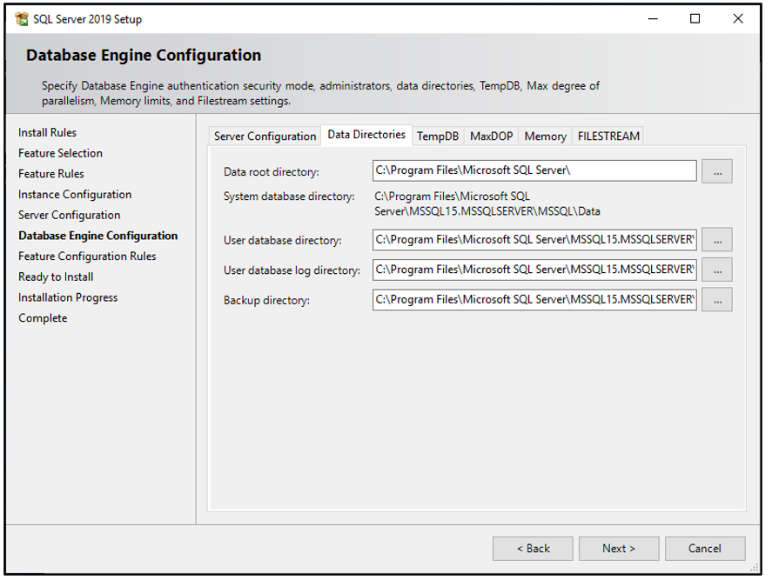Open the MaxDOP tab

[x=491, y=136]
